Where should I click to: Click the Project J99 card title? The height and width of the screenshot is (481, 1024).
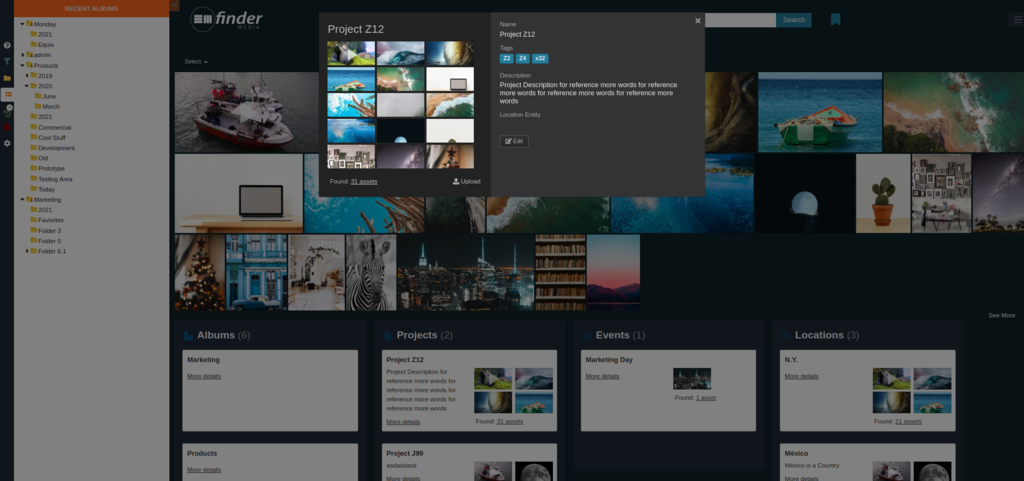coord(405,453)
